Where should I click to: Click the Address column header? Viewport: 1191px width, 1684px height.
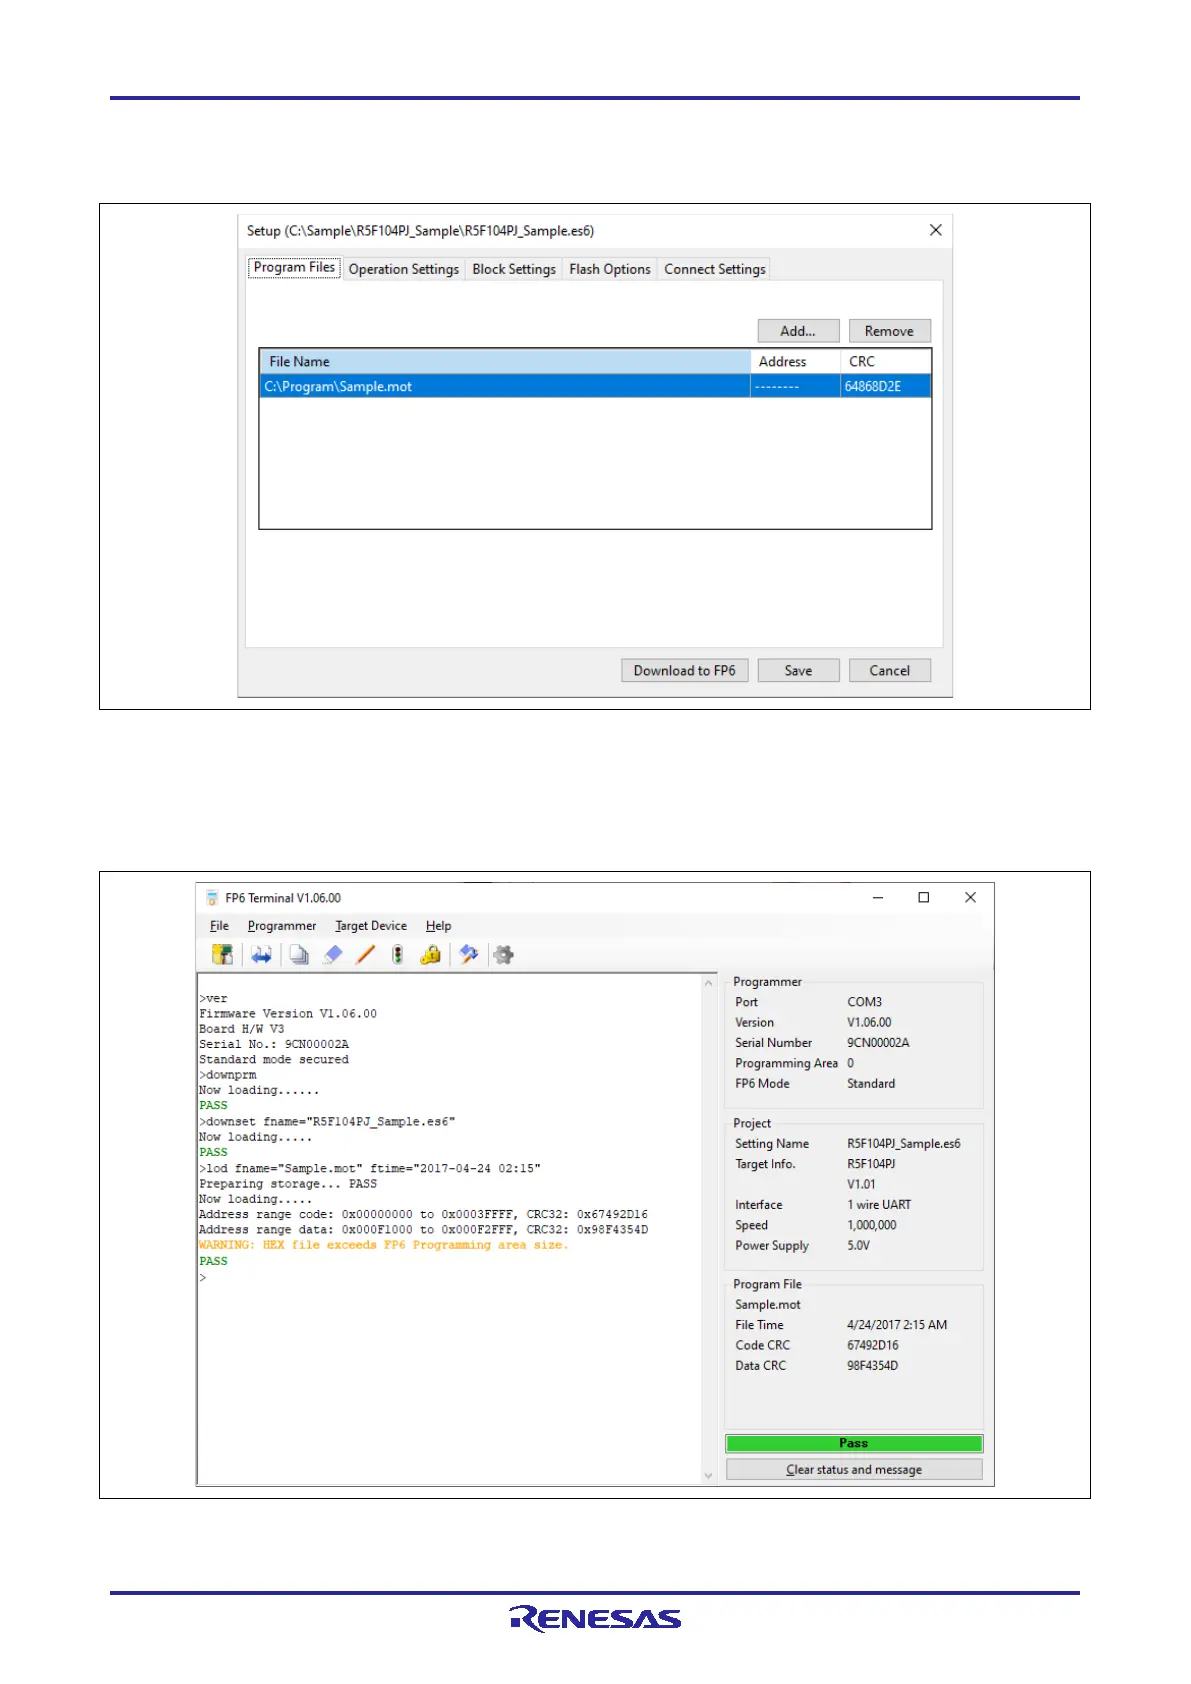(x=795, y=361)
